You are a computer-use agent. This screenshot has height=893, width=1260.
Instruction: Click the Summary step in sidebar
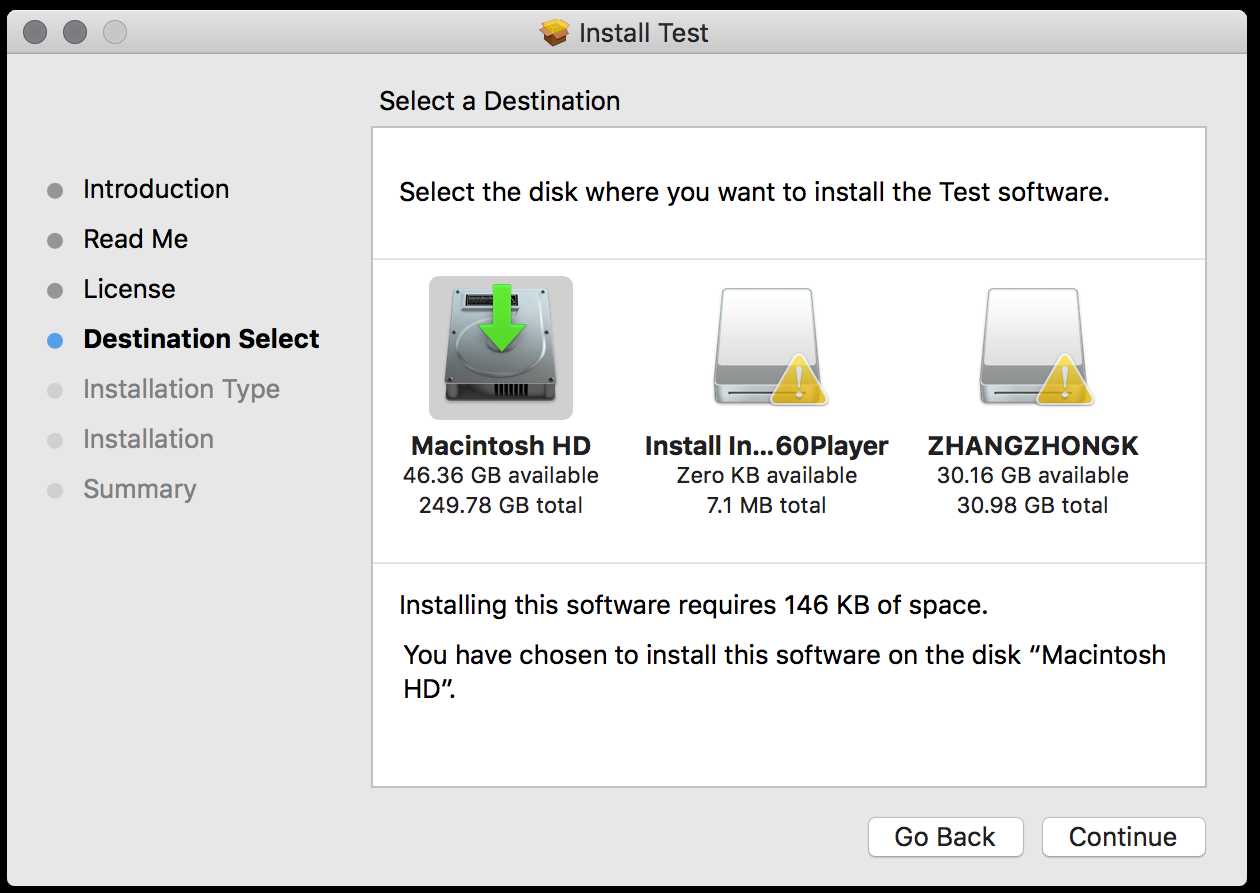(x=139, y=489)
